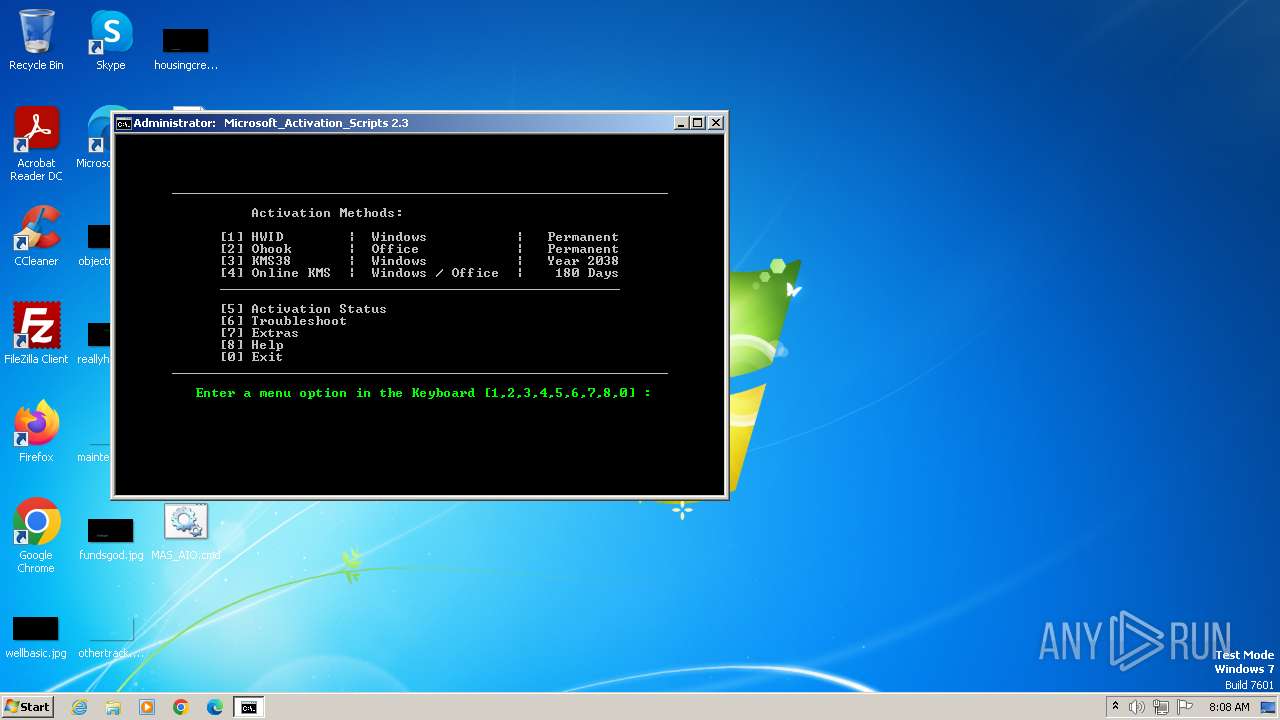
Task: Click the [0] Exit line
Action: click(252, 357)
